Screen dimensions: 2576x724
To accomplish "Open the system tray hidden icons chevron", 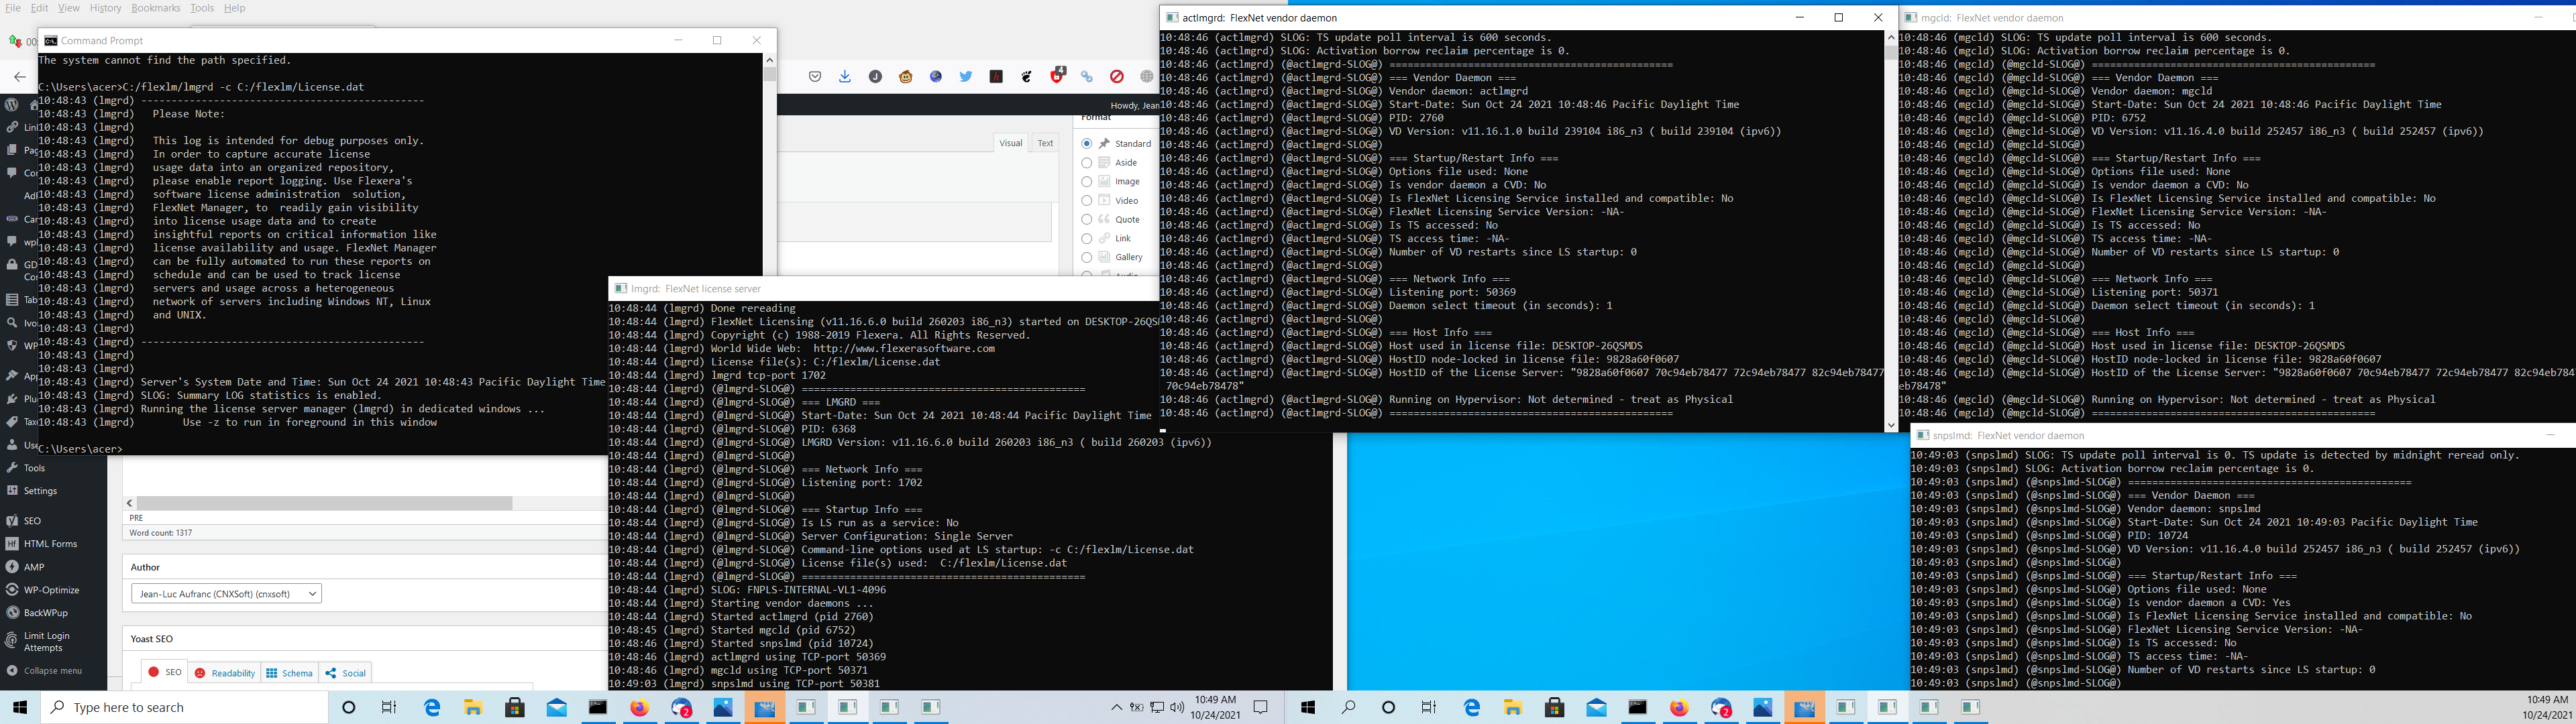I will tap(1116, 707).
